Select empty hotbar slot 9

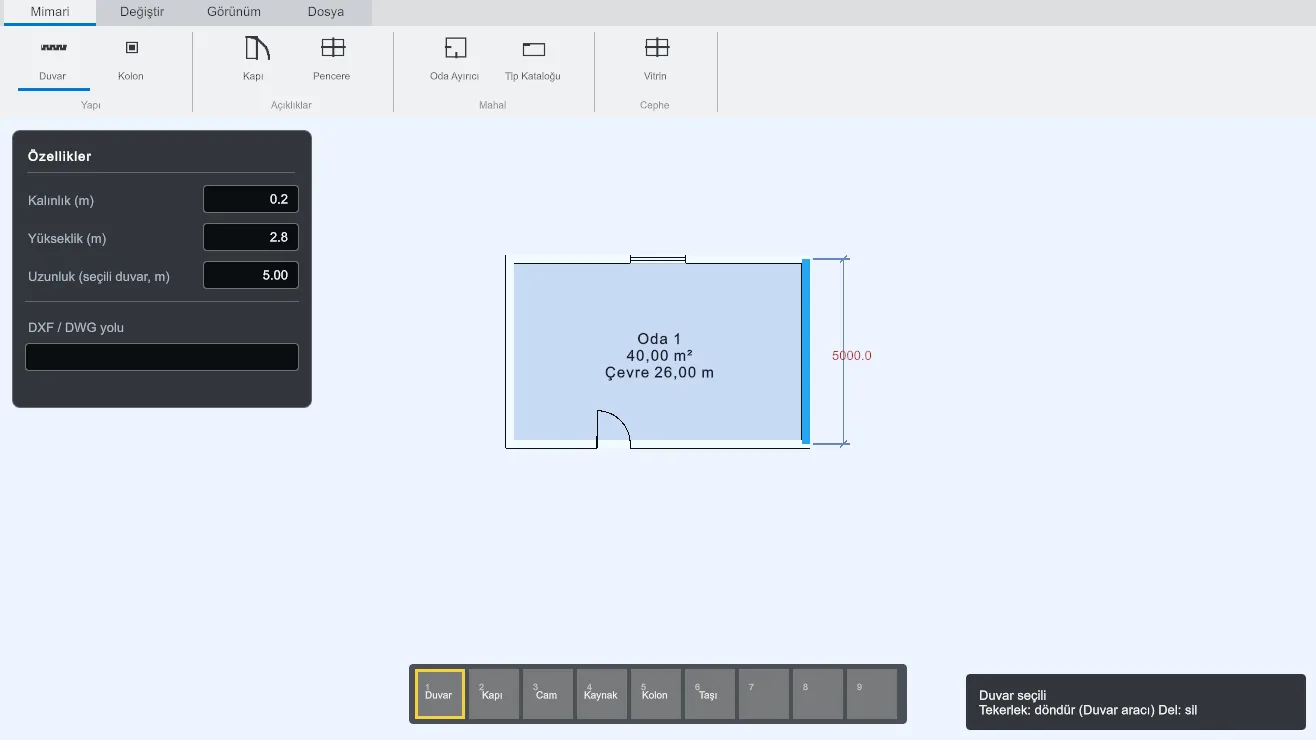(872, 694)
